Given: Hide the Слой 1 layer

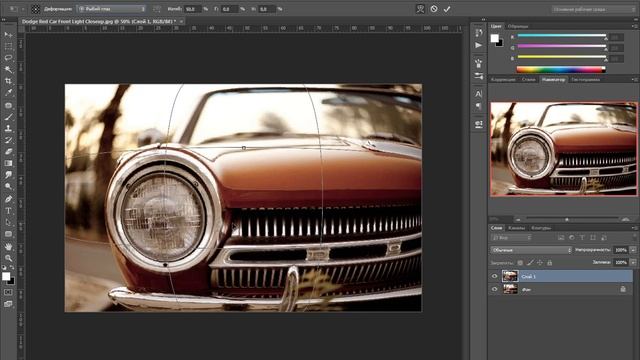Looking at the screenshot, I should pos(495,276).
